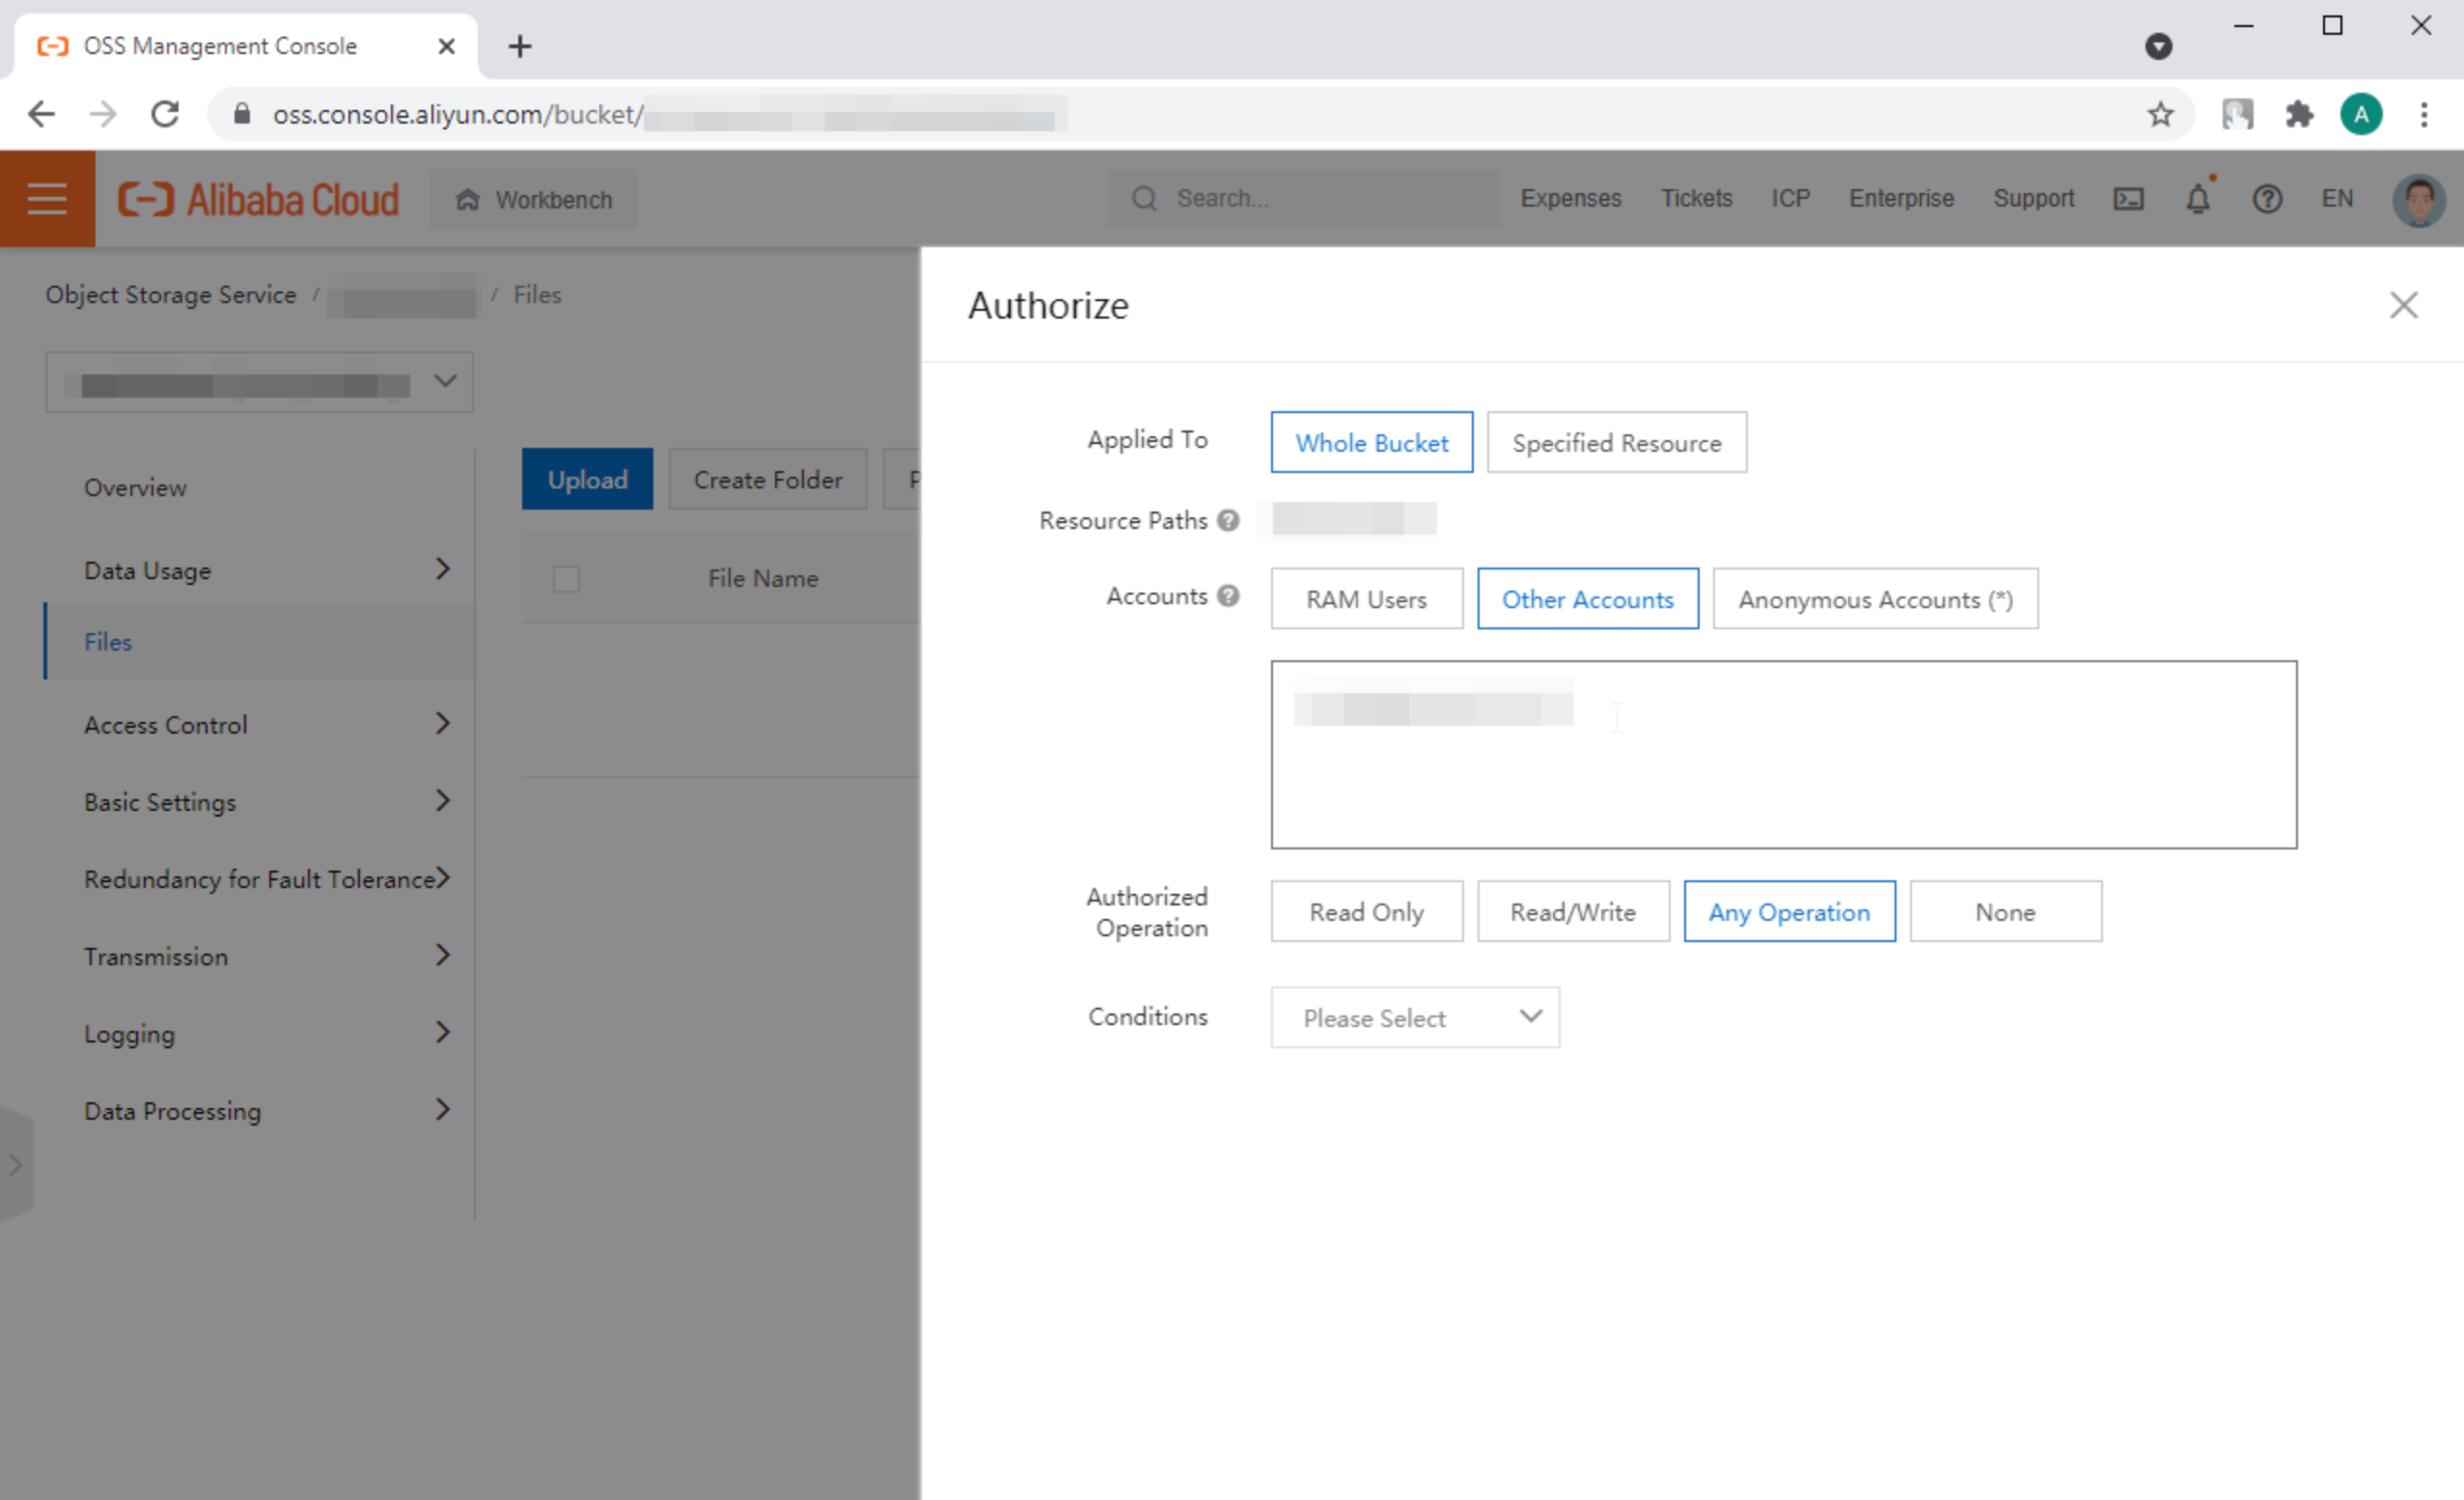The height and width of the screenshot is (1500, 2464).
Task: Open the hamburger navigation menu
Action: [x=47, y=199]
